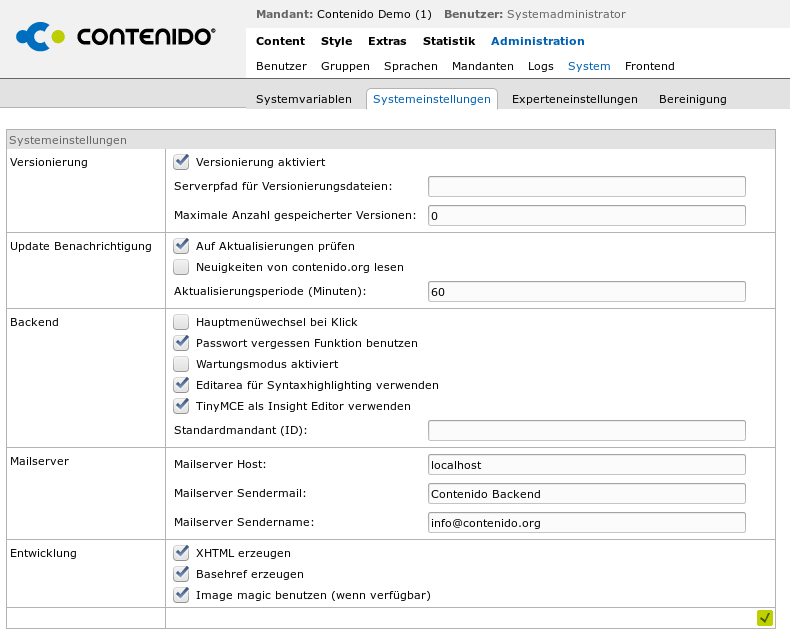Click the Contenido logo
The height and width of the screenshot is (630, 790).
117,37
